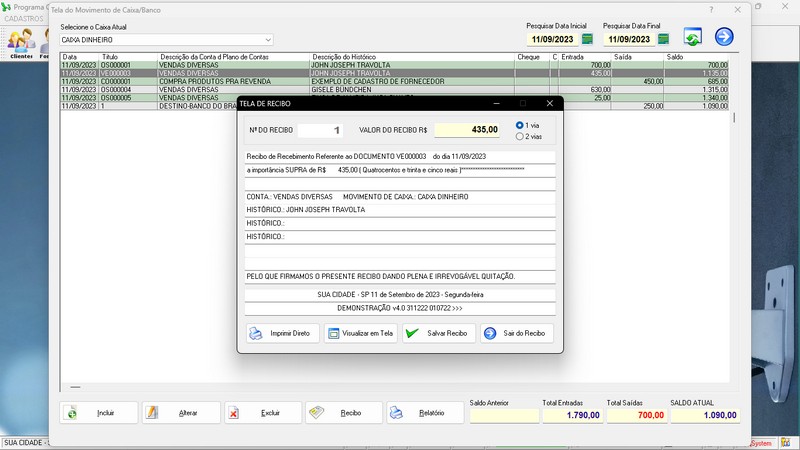Click the Imprimir Direto button
The height and width of the screenshot is (450, 800).
(282, 333)
